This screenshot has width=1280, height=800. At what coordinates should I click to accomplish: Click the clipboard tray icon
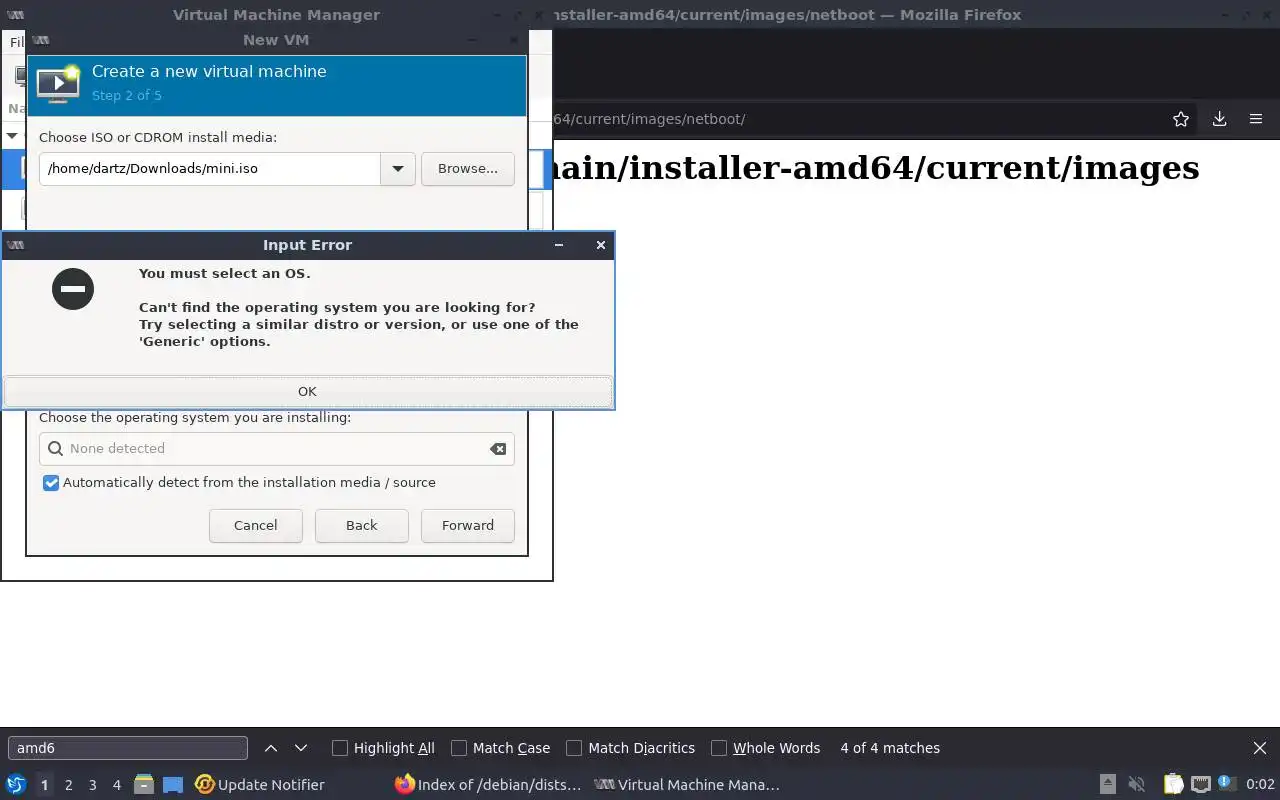pos(1173,785)
